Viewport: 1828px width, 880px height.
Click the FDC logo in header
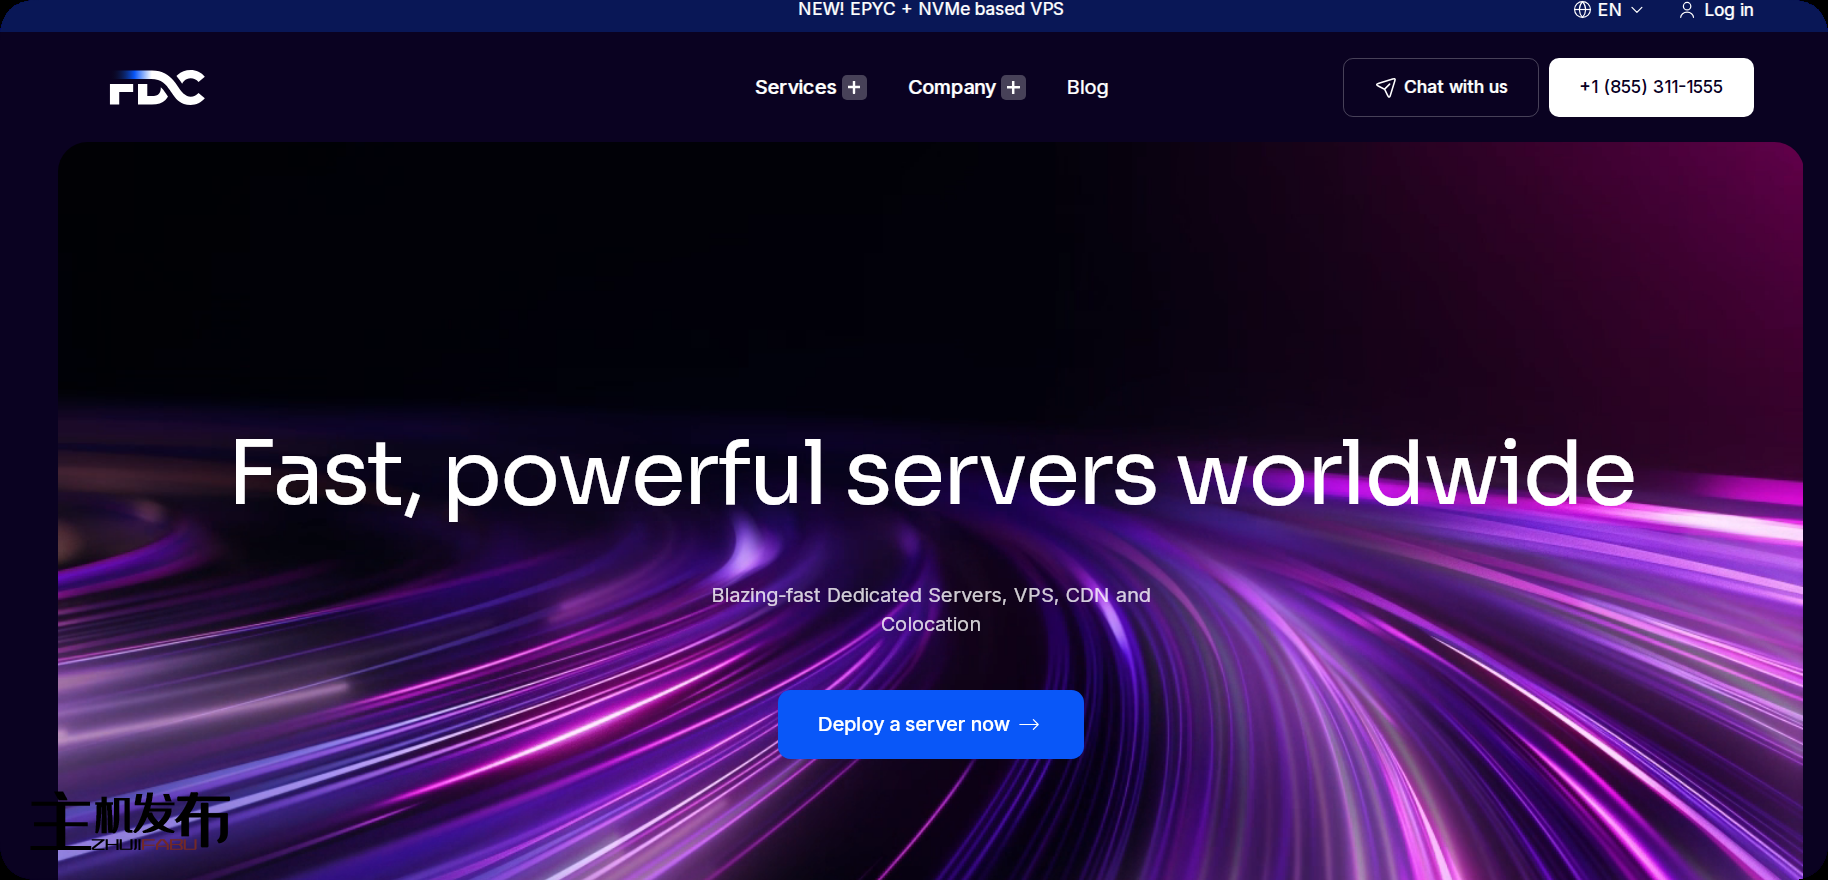157,88
